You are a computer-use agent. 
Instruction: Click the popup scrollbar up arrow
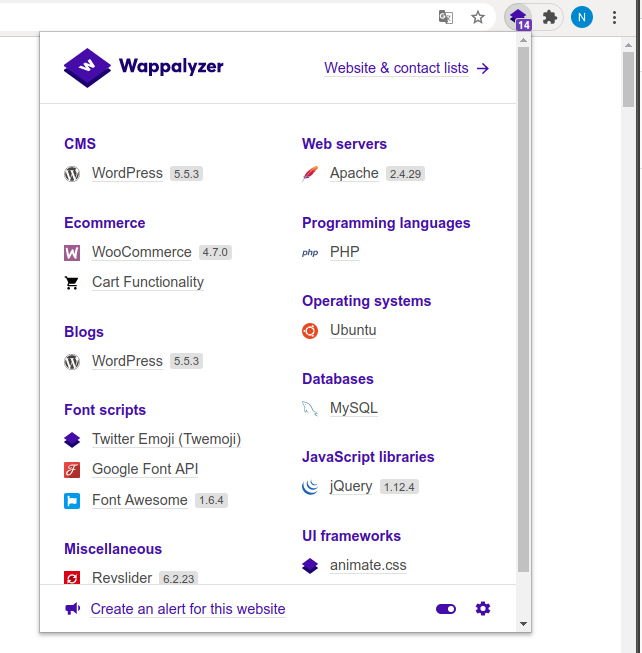pos(523,40)
